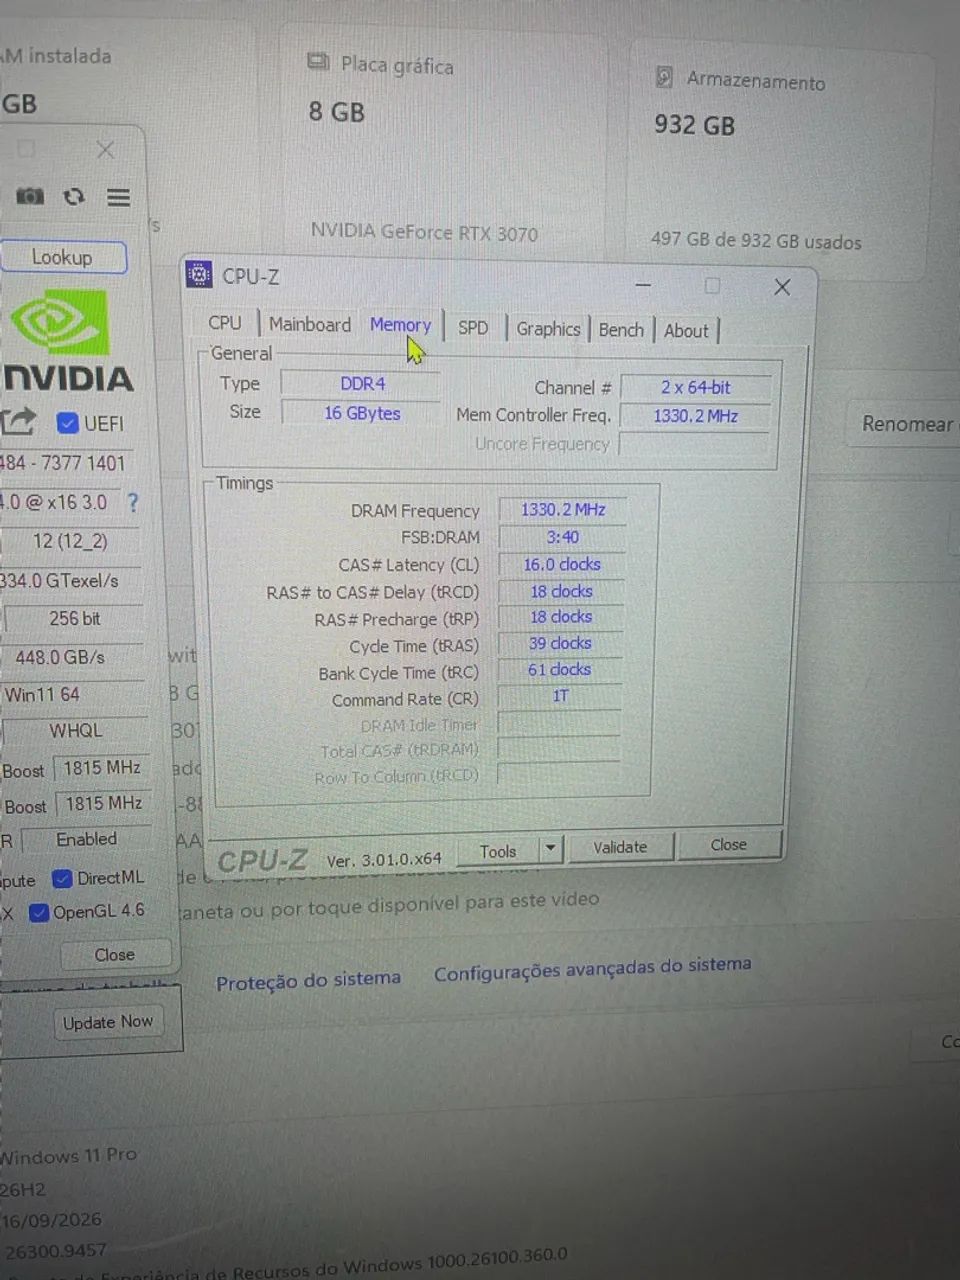Click the DRAM Frequency value 1330.2 MHz

coord(563,510)
